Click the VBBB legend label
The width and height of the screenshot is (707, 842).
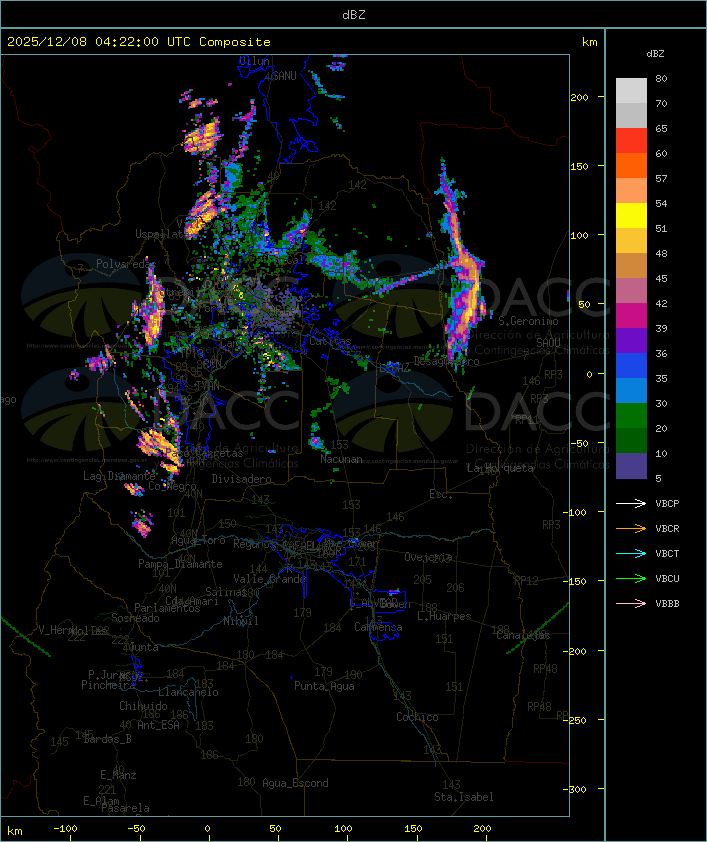[667, 604]
